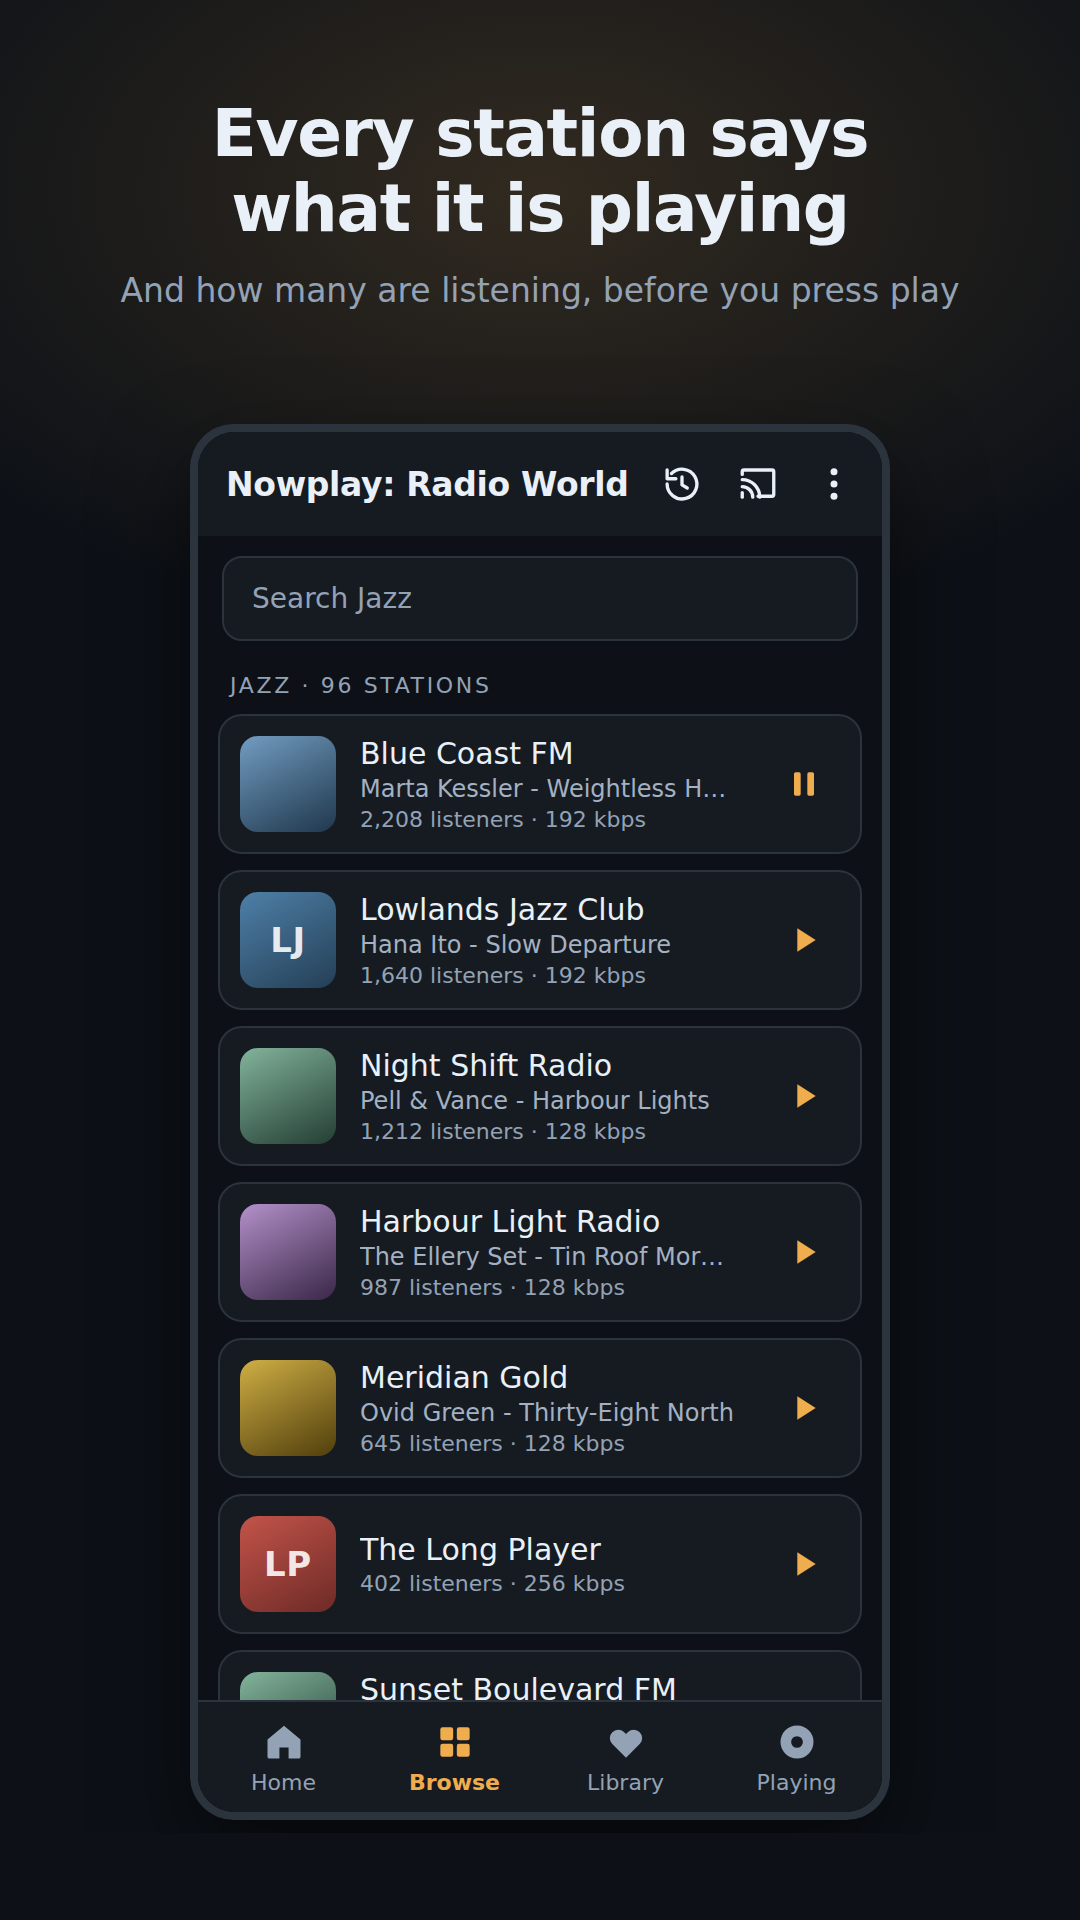Open the listening history icon
Screen dimensions: 1080x1920
point(682,484)
